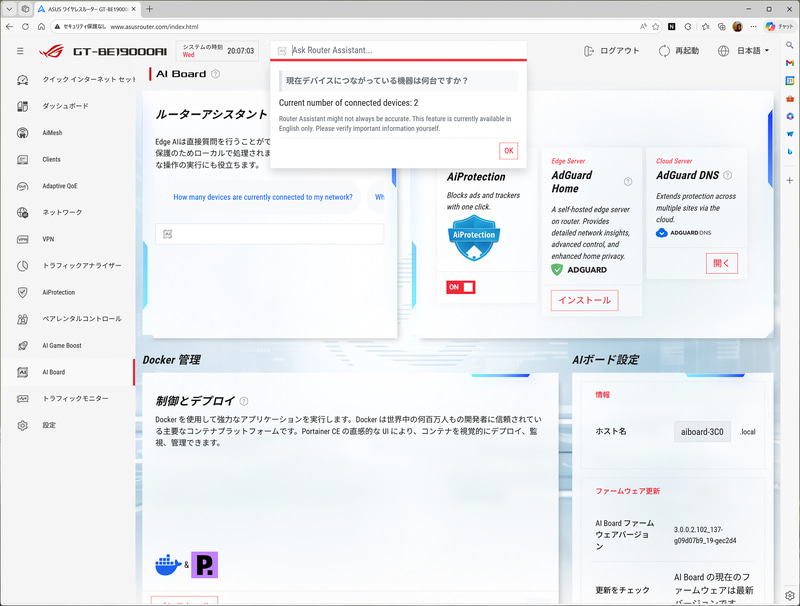Open the ペアレンタルコントロール sidebar icon
Image resolution: width=800 pixels, height=606 pixels.
(x=22, y=319)
